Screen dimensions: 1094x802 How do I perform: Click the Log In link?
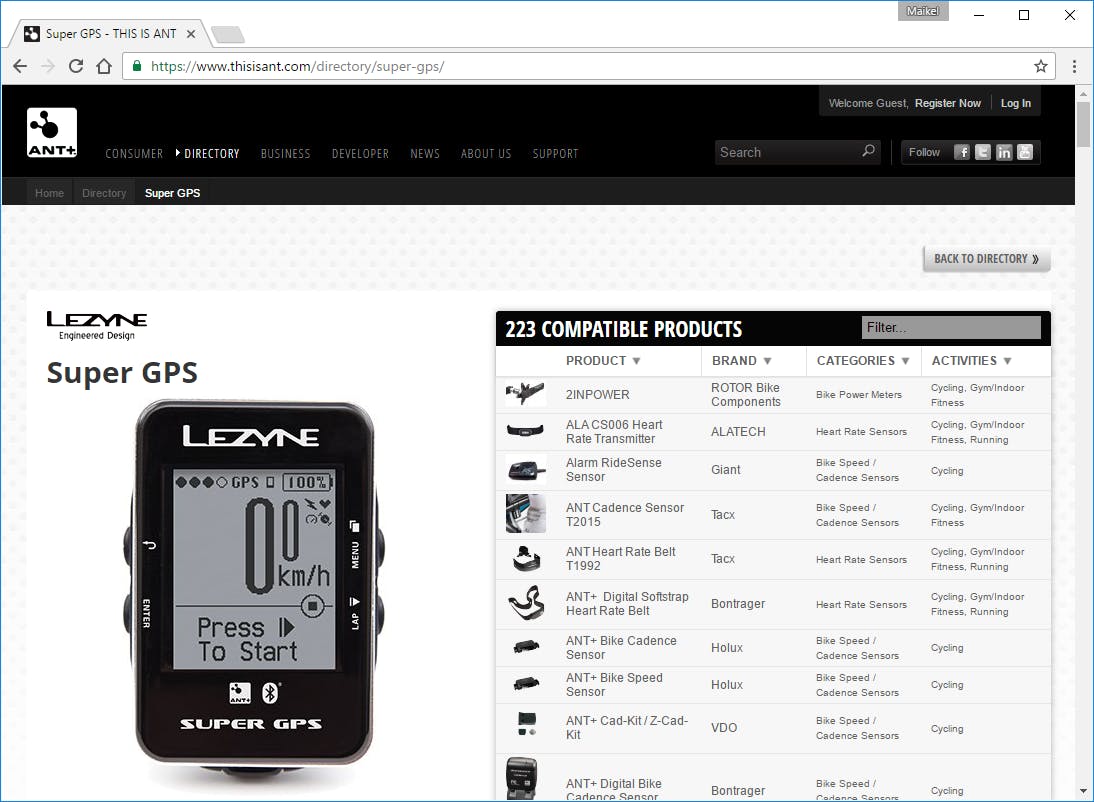(x=1015, y=103)
